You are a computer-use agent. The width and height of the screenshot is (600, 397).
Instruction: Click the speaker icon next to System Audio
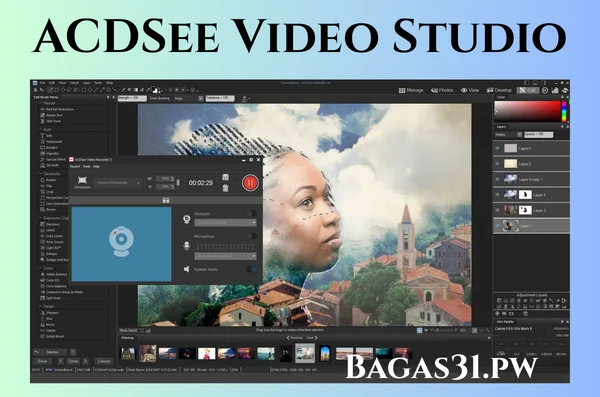click(x=186, y=269)
